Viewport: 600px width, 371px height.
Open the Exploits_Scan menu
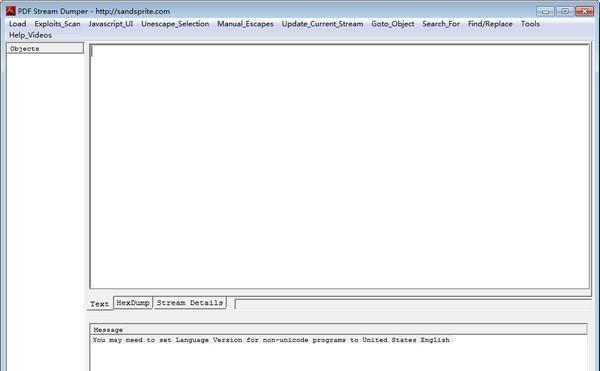coord(57,24)
